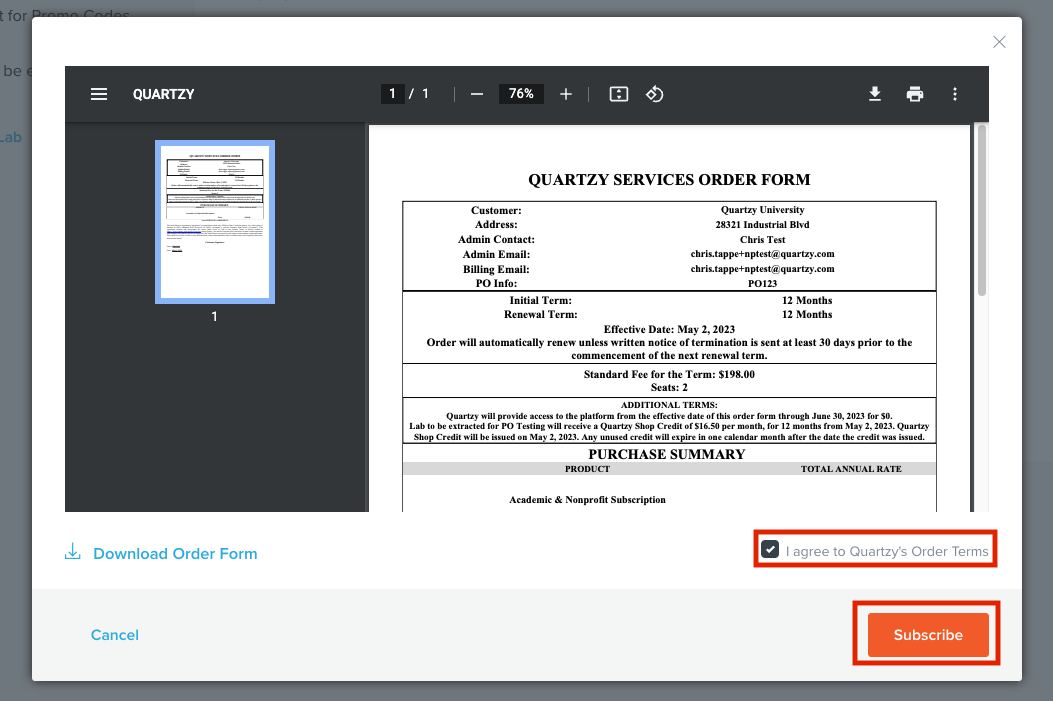This screenshot has height=701, width=1053.
Task: Select the page 1 thumbnail
Action: pyautogui.click(x=215, y=222)
